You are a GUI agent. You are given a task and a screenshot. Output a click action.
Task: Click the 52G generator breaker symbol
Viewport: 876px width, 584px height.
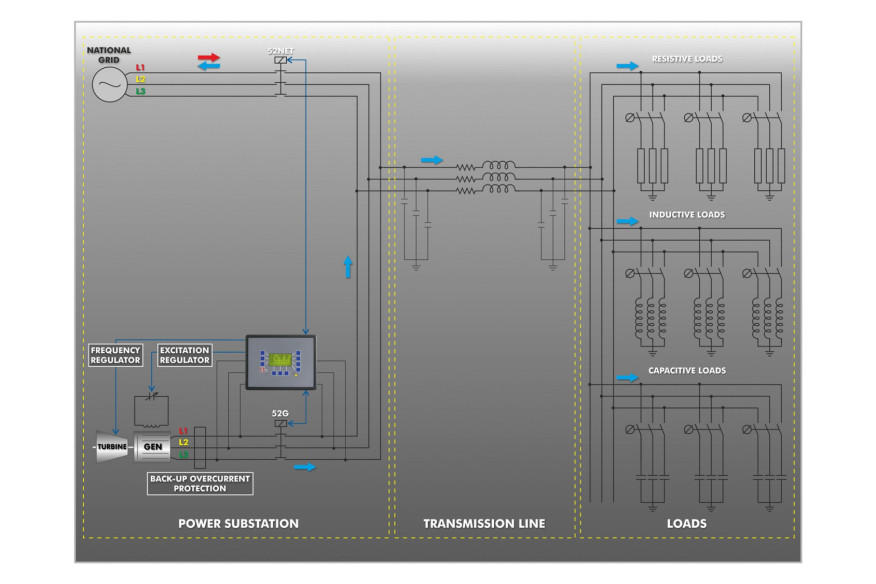point(281,423)
